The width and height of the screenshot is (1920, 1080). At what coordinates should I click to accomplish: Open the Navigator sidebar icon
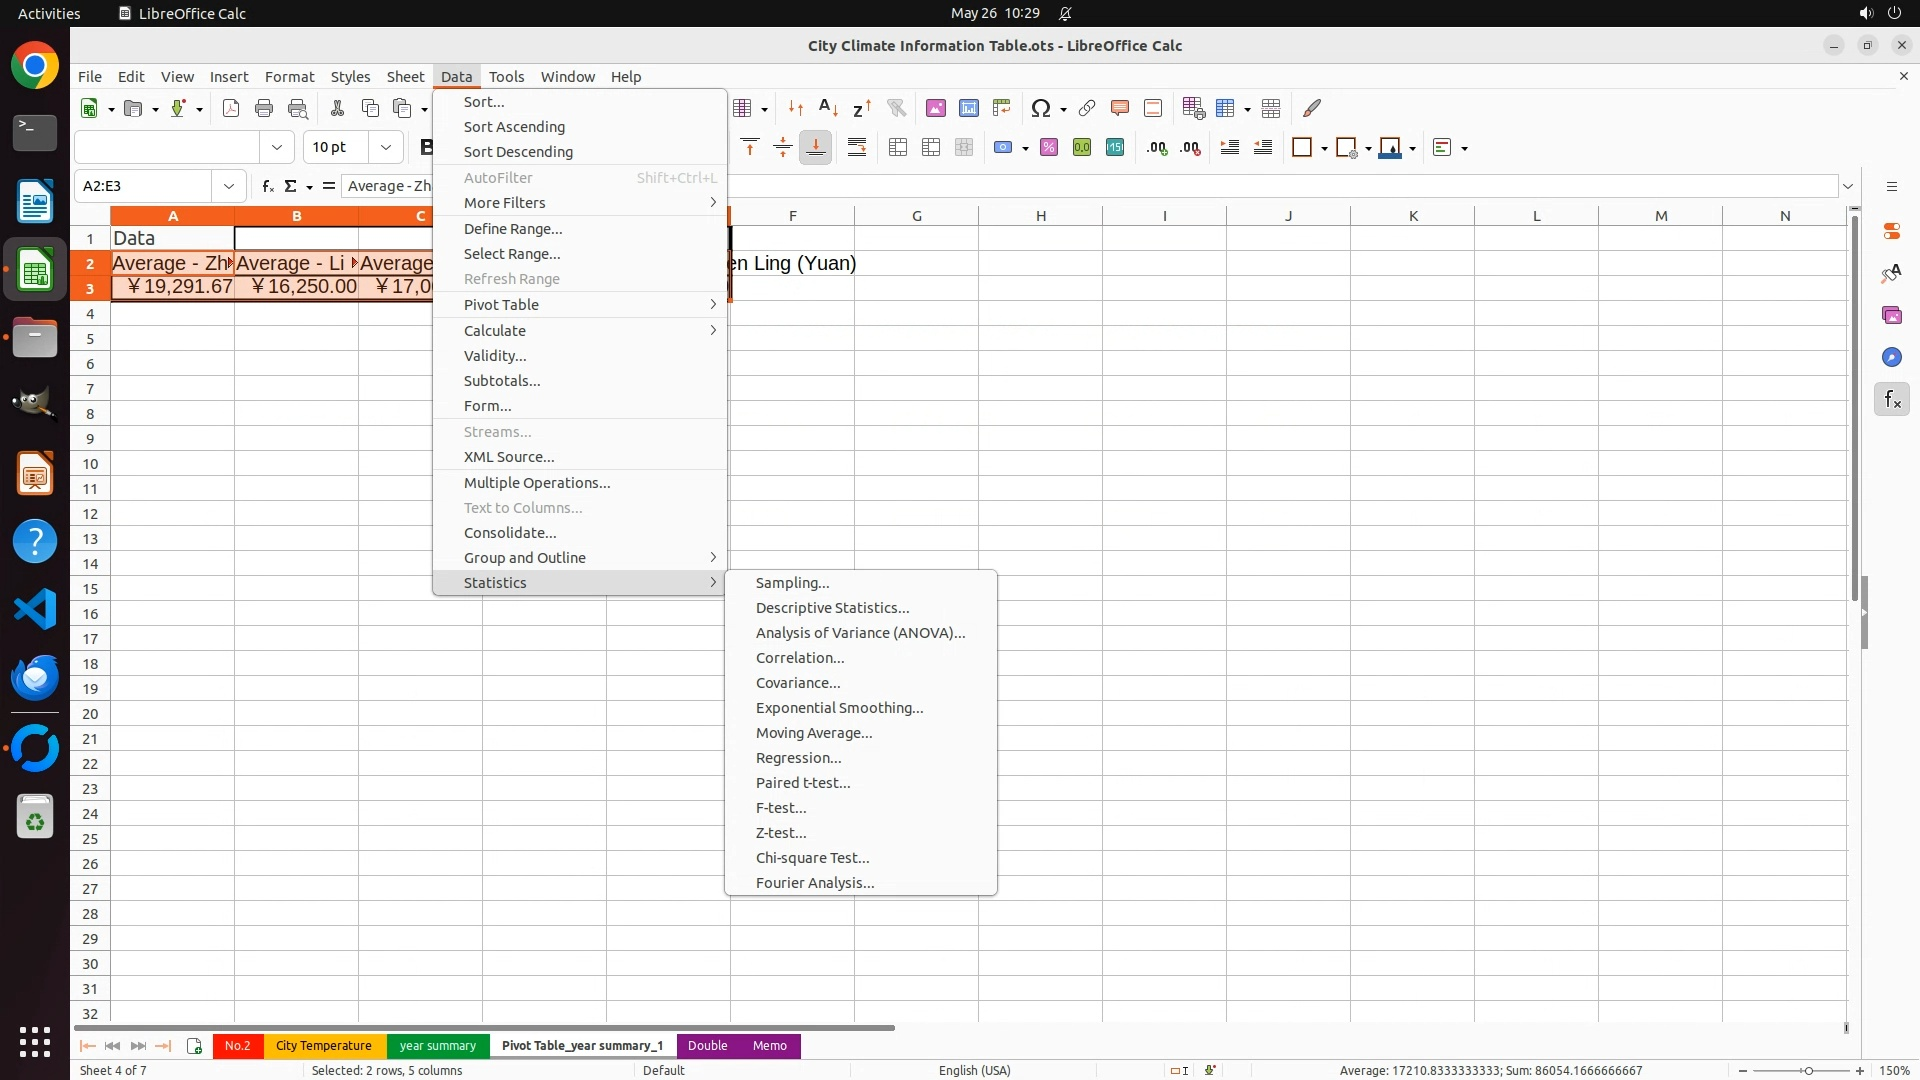[x=1891, y=358]
